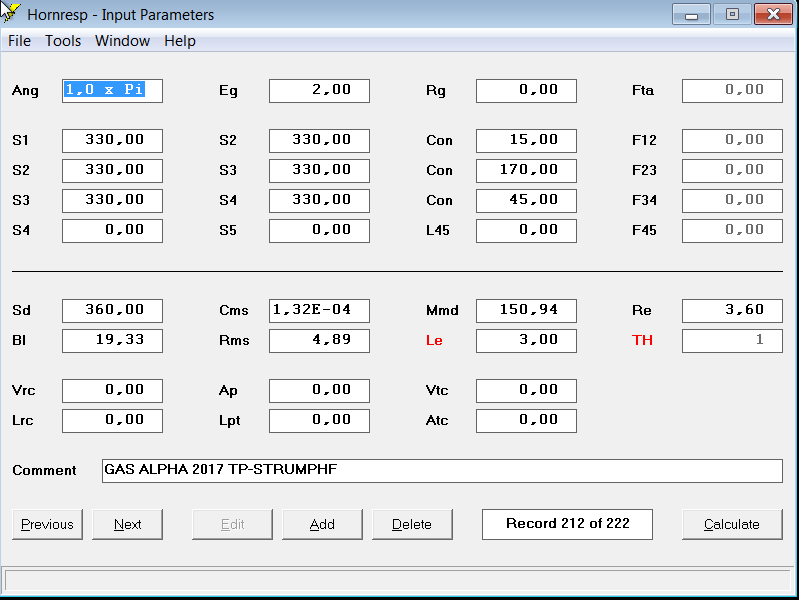Select the Atc input field
Screen dimensions: 799x600
[x=526, y=421]
